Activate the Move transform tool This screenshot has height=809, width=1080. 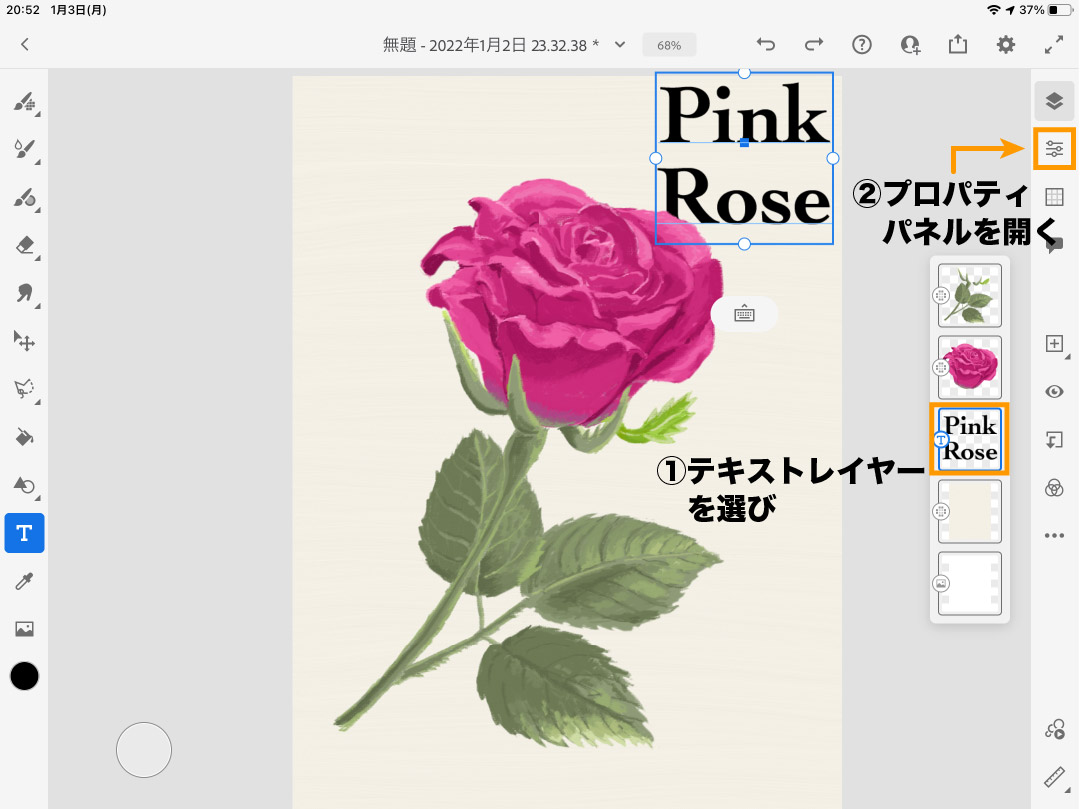[24, 341]
